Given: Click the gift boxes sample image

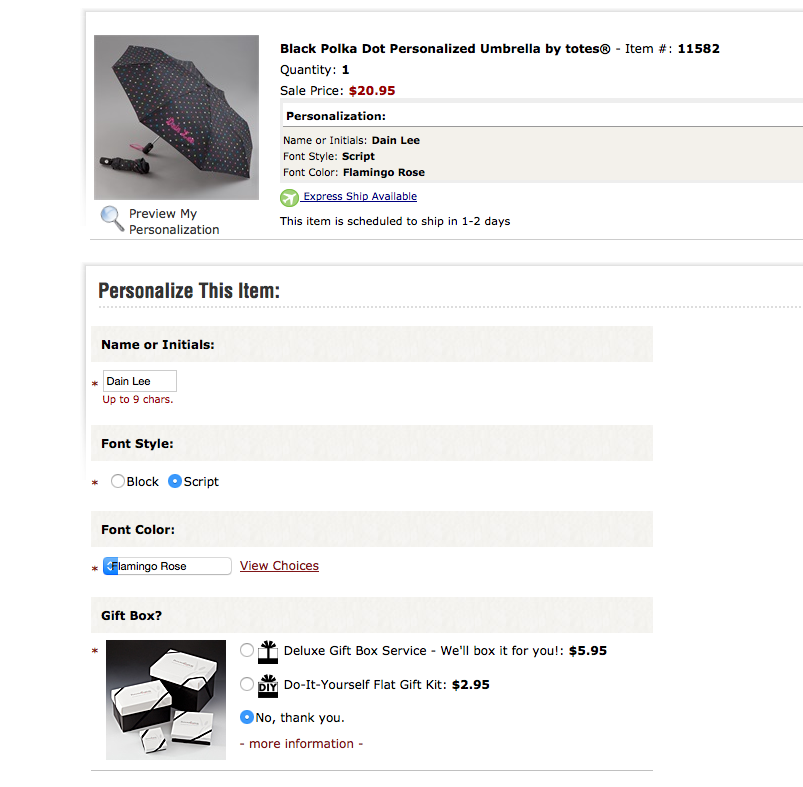Looking at the screenshot, I should 166,699.
